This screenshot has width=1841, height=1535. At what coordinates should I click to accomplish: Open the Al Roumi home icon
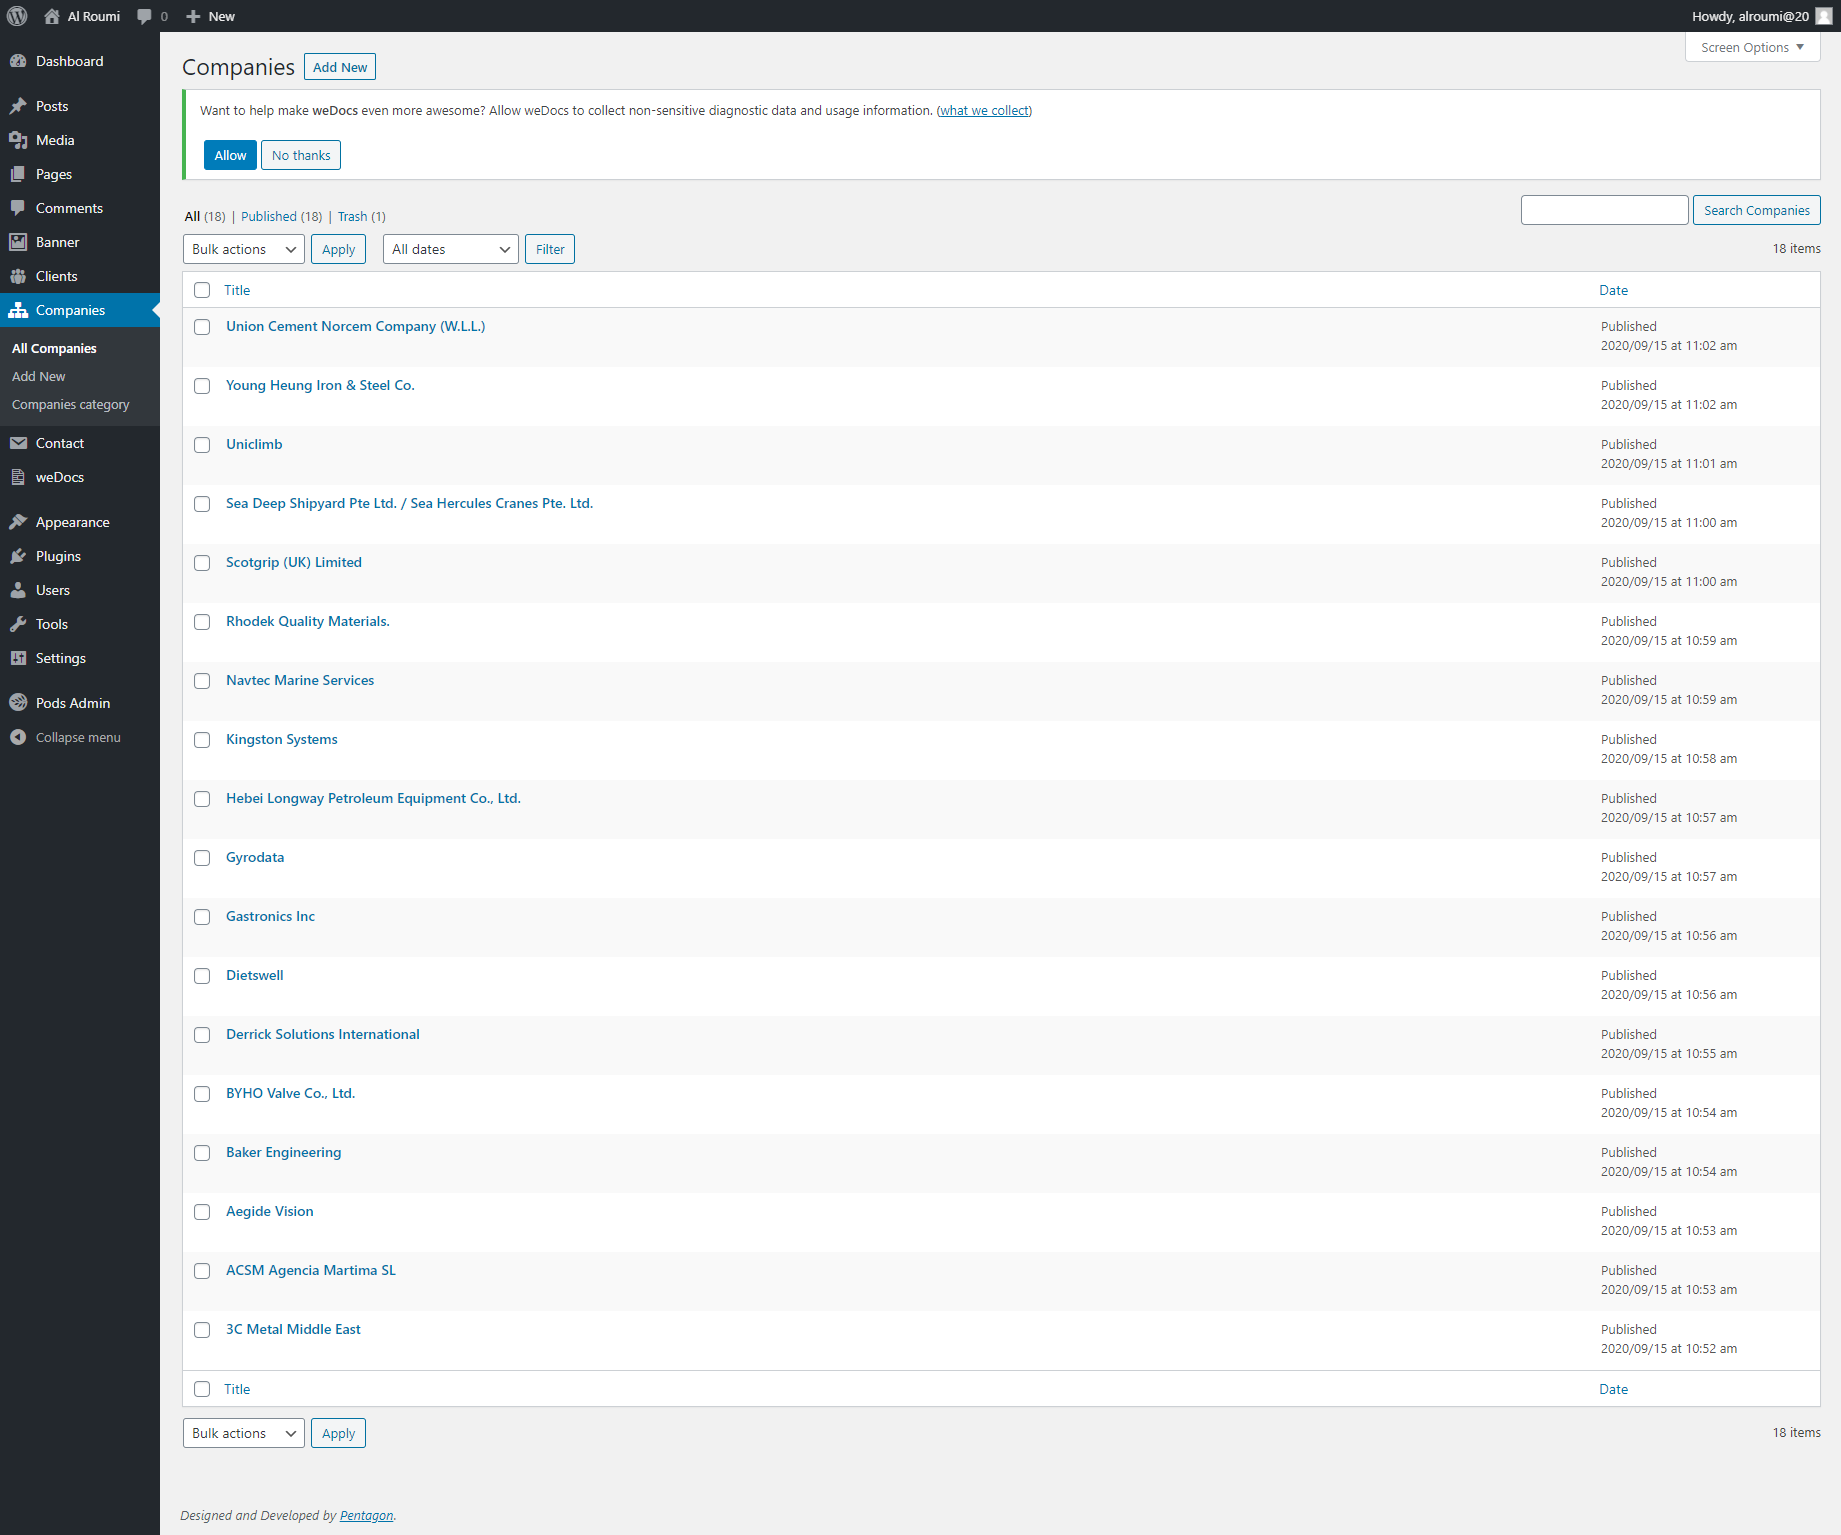(52, 16)
